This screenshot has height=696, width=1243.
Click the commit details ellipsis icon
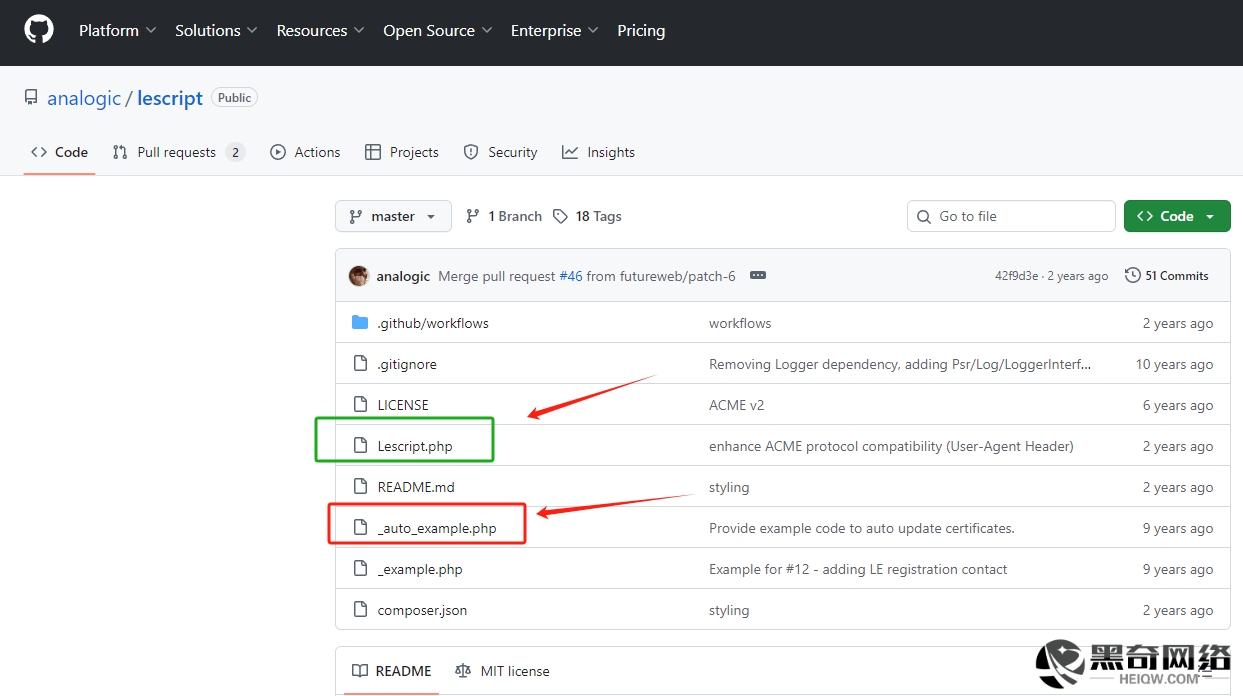[x=758, y=276]
